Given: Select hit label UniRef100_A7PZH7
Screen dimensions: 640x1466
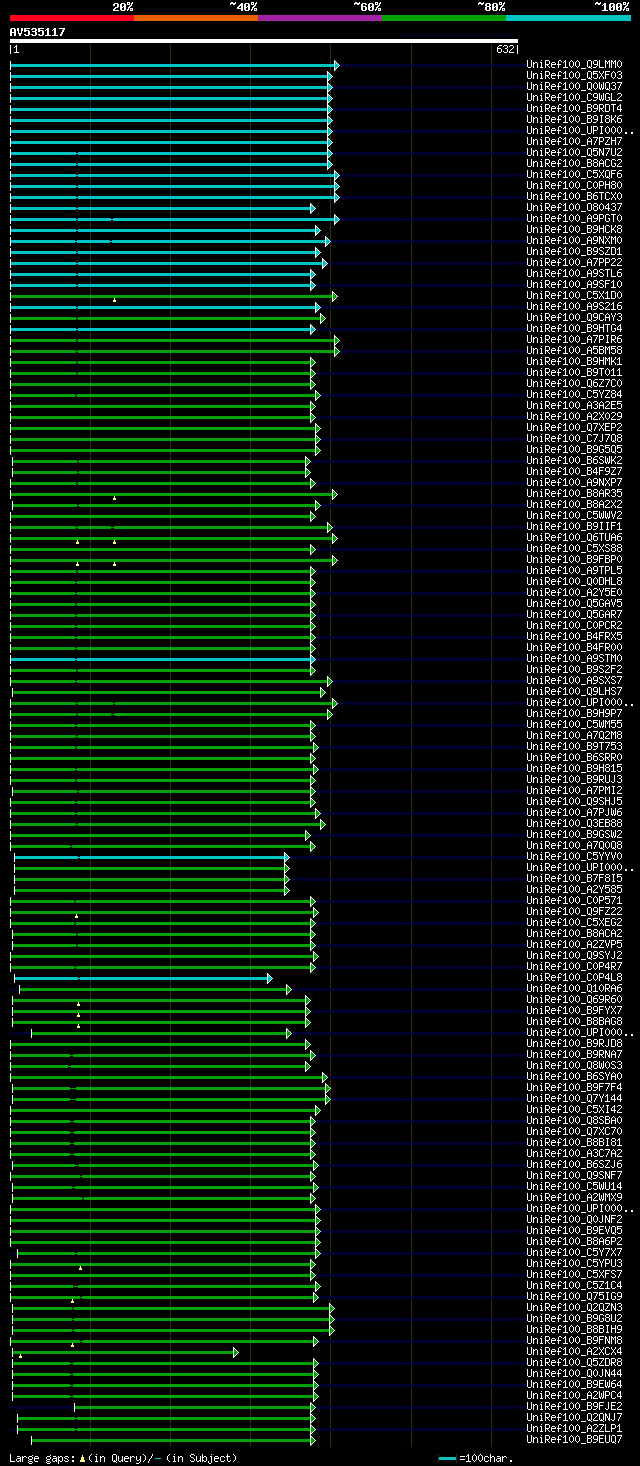Looking at the screenshot, I should click(574, 142).
